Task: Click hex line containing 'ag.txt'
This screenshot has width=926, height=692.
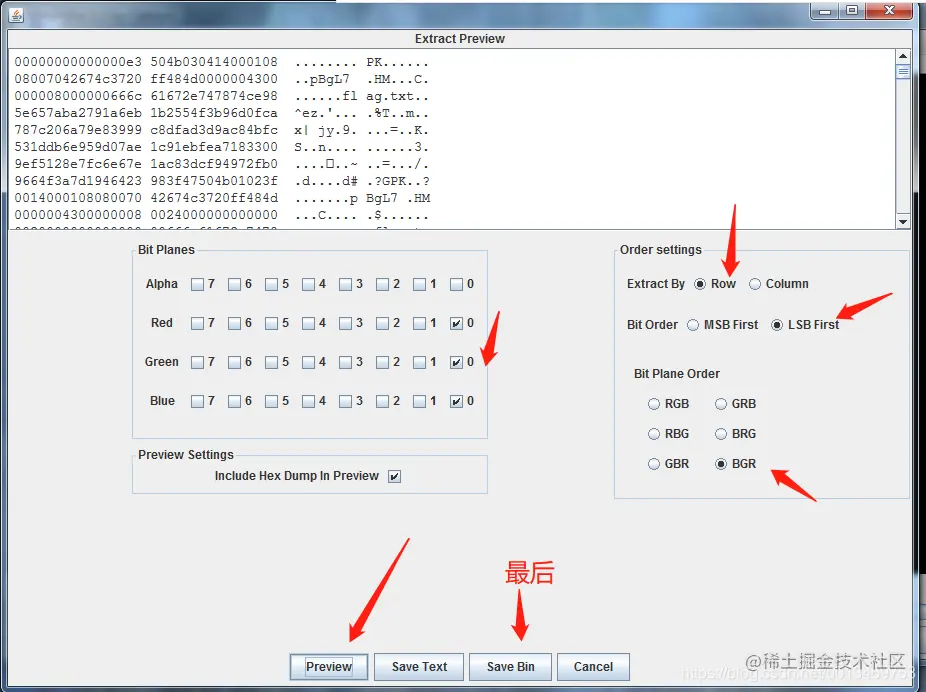Action: [x=221, y=96]
